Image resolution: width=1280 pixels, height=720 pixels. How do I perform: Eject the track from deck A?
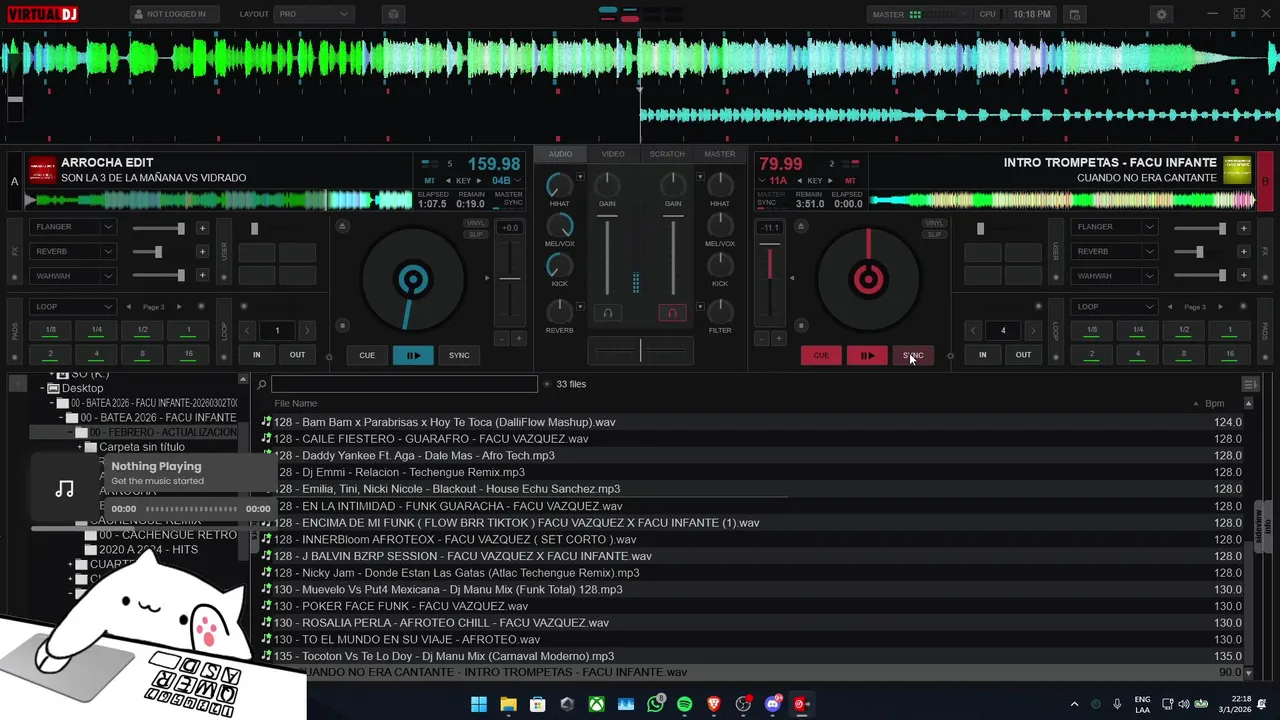click(x=342, y=226)
